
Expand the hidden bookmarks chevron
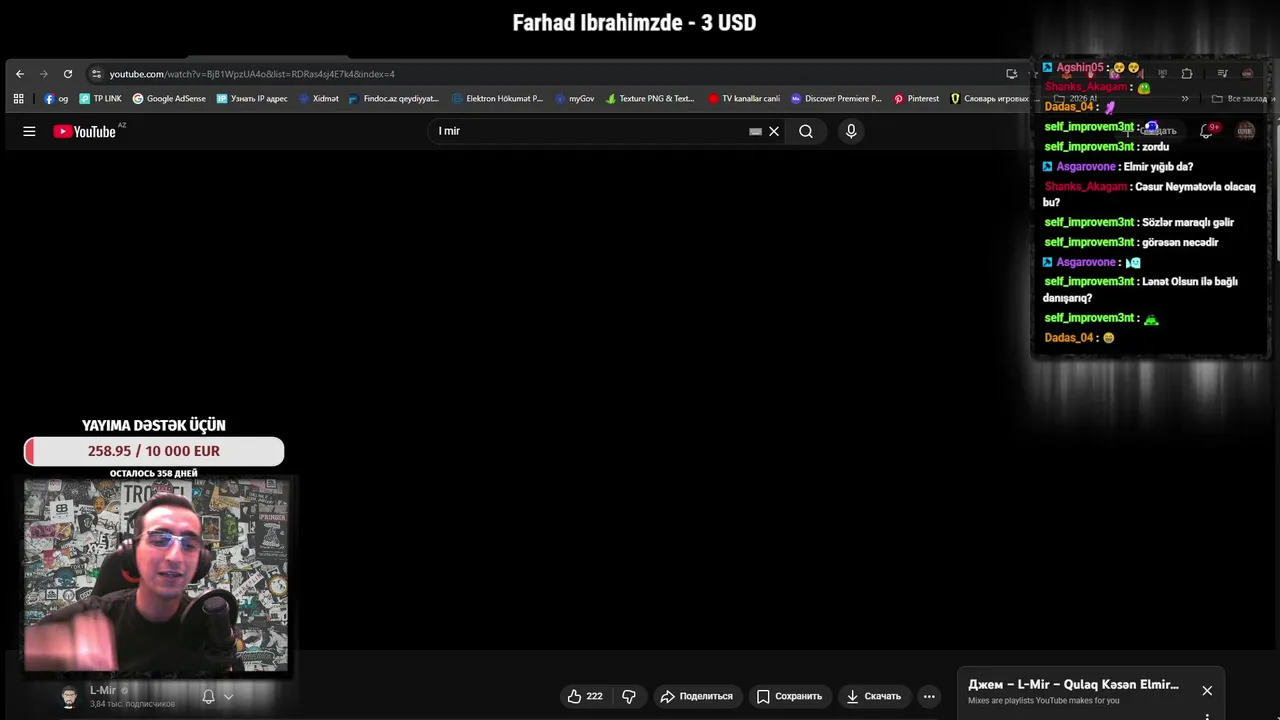(x=1185, y=99)
